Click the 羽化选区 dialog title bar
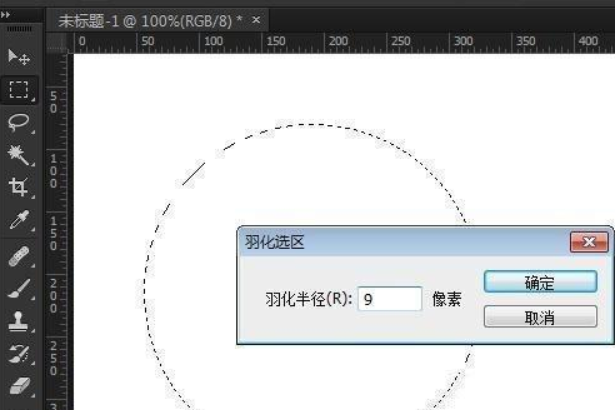The image size is (615, 410). tap(404, 242)
